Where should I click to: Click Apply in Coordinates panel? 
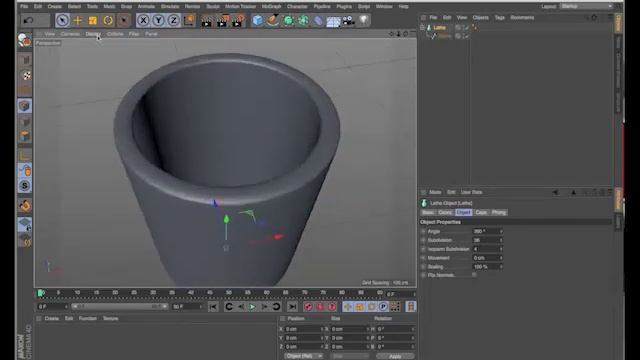395,356
